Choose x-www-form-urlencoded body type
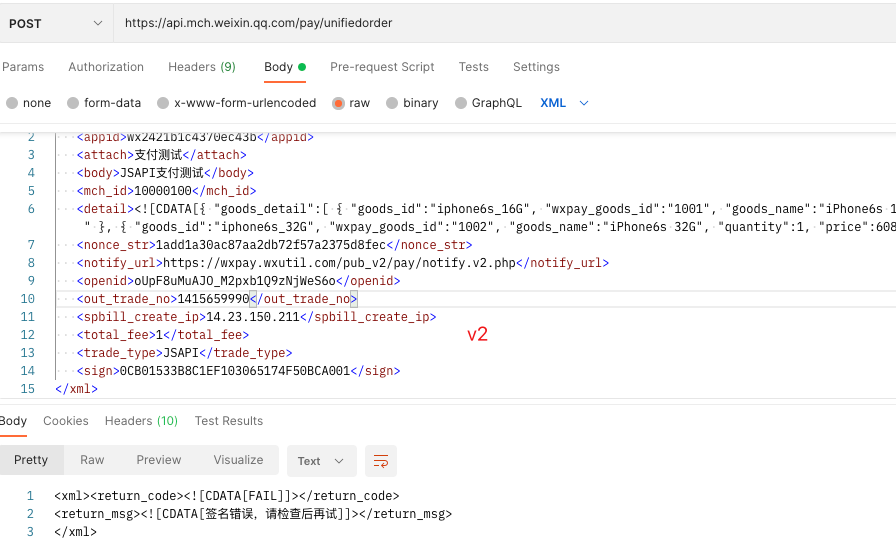Viewport: 896px width, 545px height. click(x=163, y=103)
